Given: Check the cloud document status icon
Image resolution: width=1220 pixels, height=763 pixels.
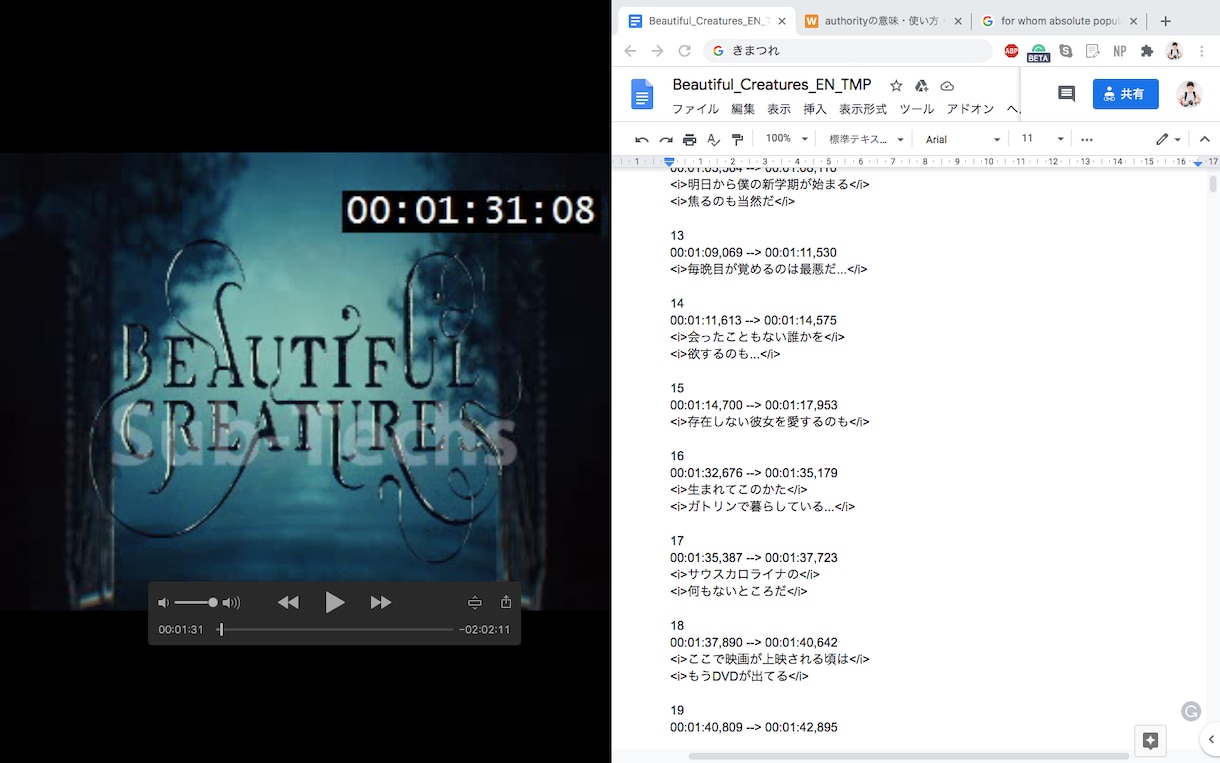Looking at the screenshot, I should coord(947,86).
